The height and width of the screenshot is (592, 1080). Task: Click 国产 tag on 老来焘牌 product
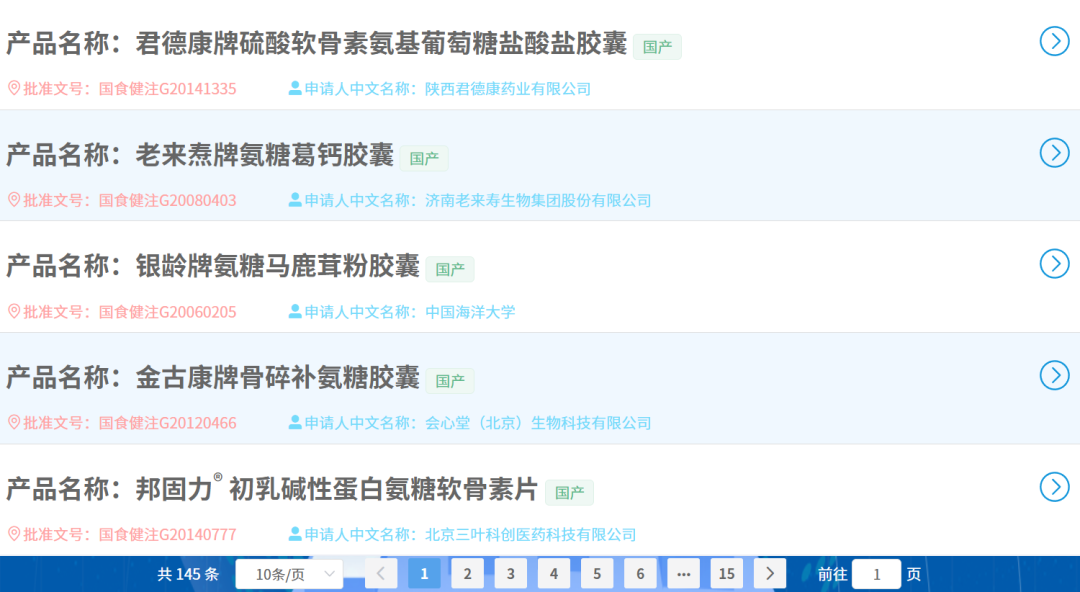[x=424, y=159]
